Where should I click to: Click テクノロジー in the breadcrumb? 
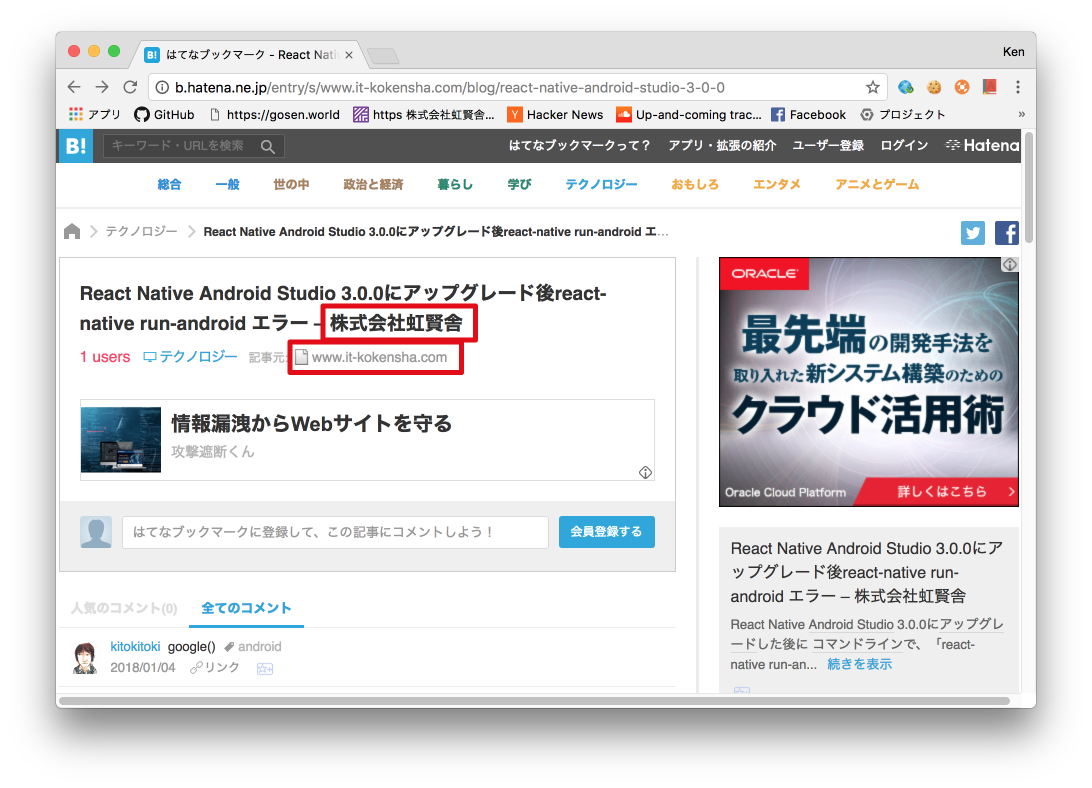tap(141, 231)
